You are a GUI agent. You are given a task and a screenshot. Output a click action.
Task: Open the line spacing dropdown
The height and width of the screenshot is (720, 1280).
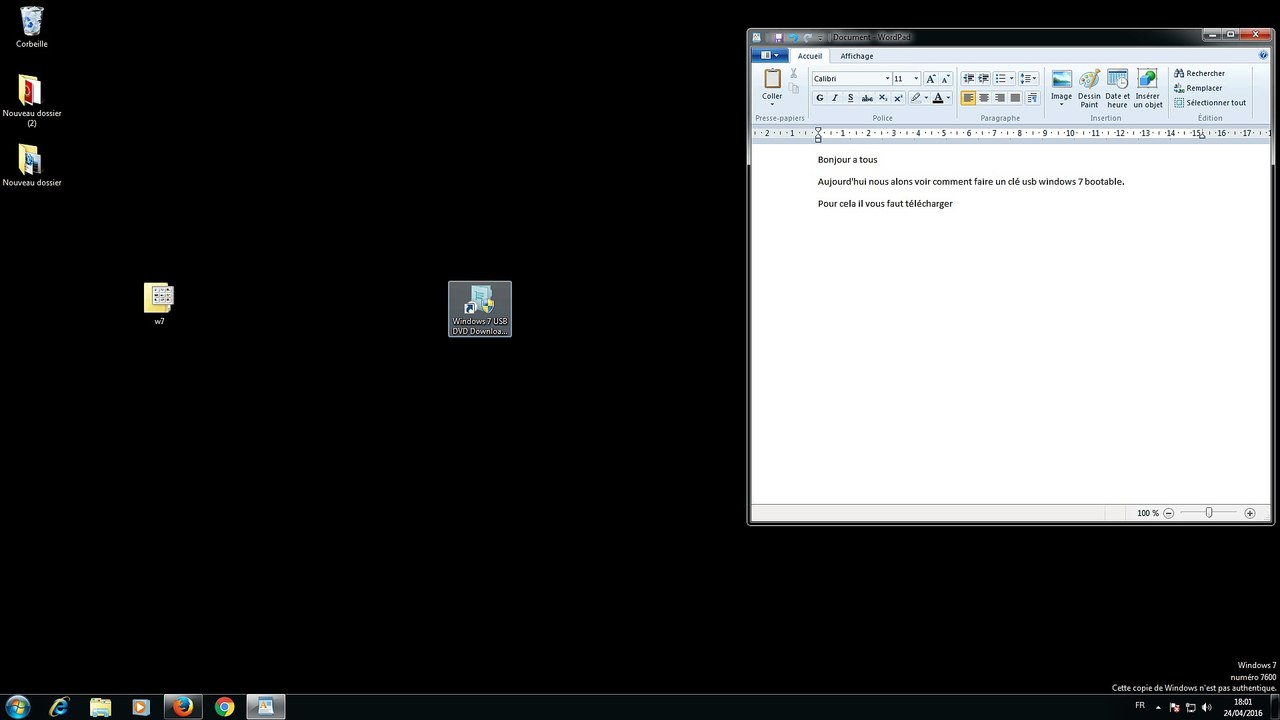[x=1028, y=78]
